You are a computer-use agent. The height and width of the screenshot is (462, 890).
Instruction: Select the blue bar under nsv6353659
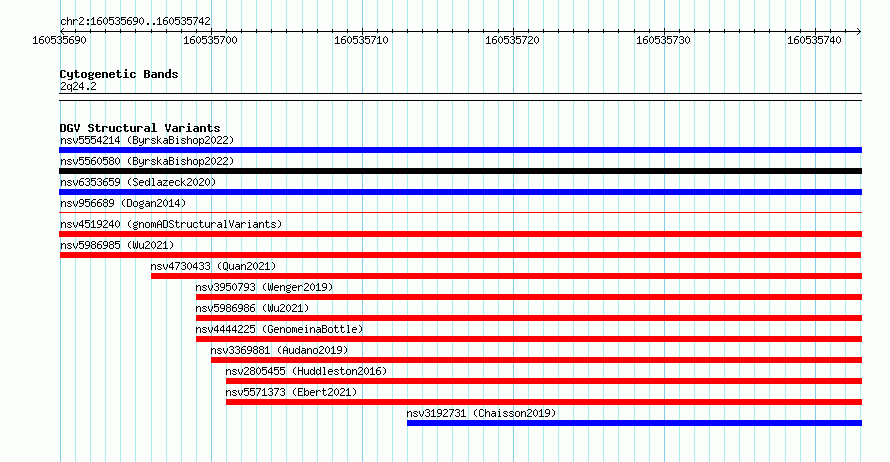(x=460, y=192)
